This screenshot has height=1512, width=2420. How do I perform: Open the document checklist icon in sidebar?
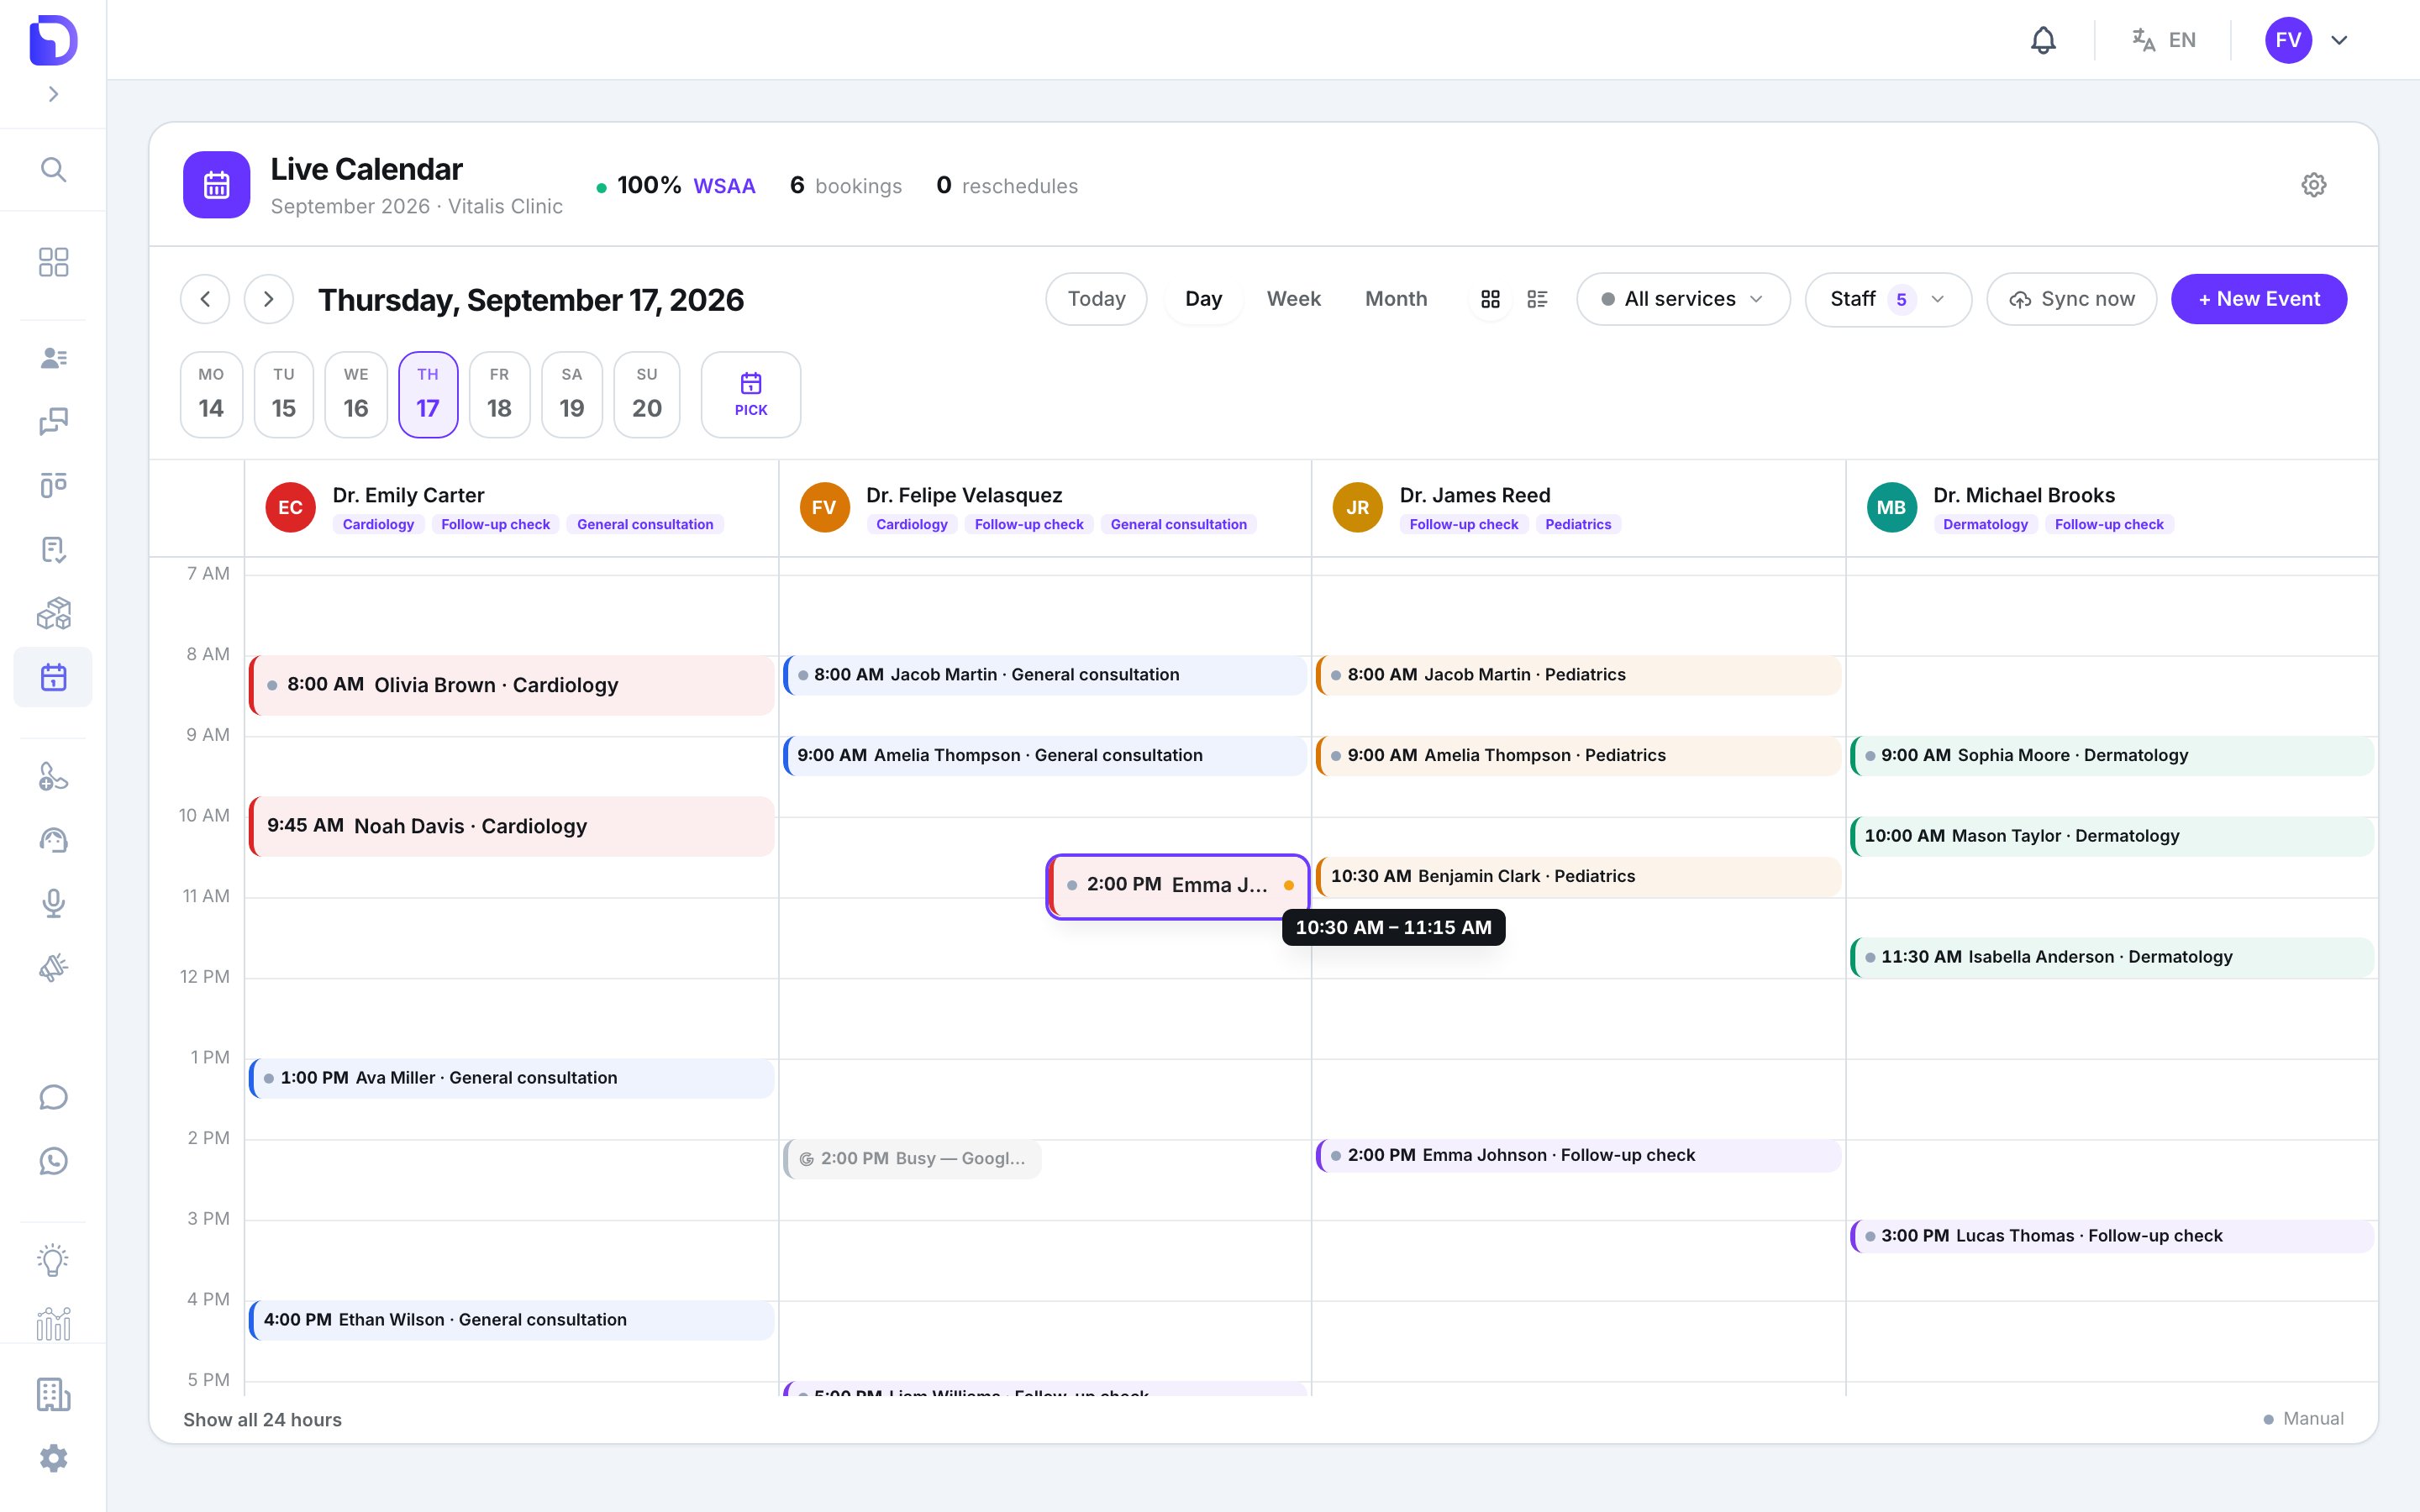53,549
